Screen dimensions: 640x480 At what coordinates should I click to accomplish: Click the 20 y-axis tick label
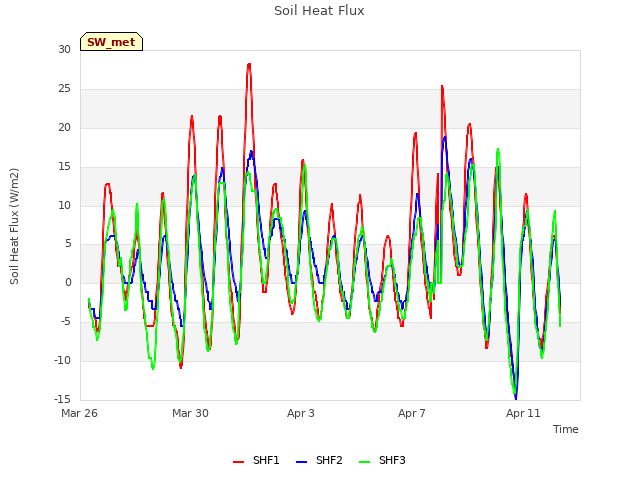pos(64,128)
